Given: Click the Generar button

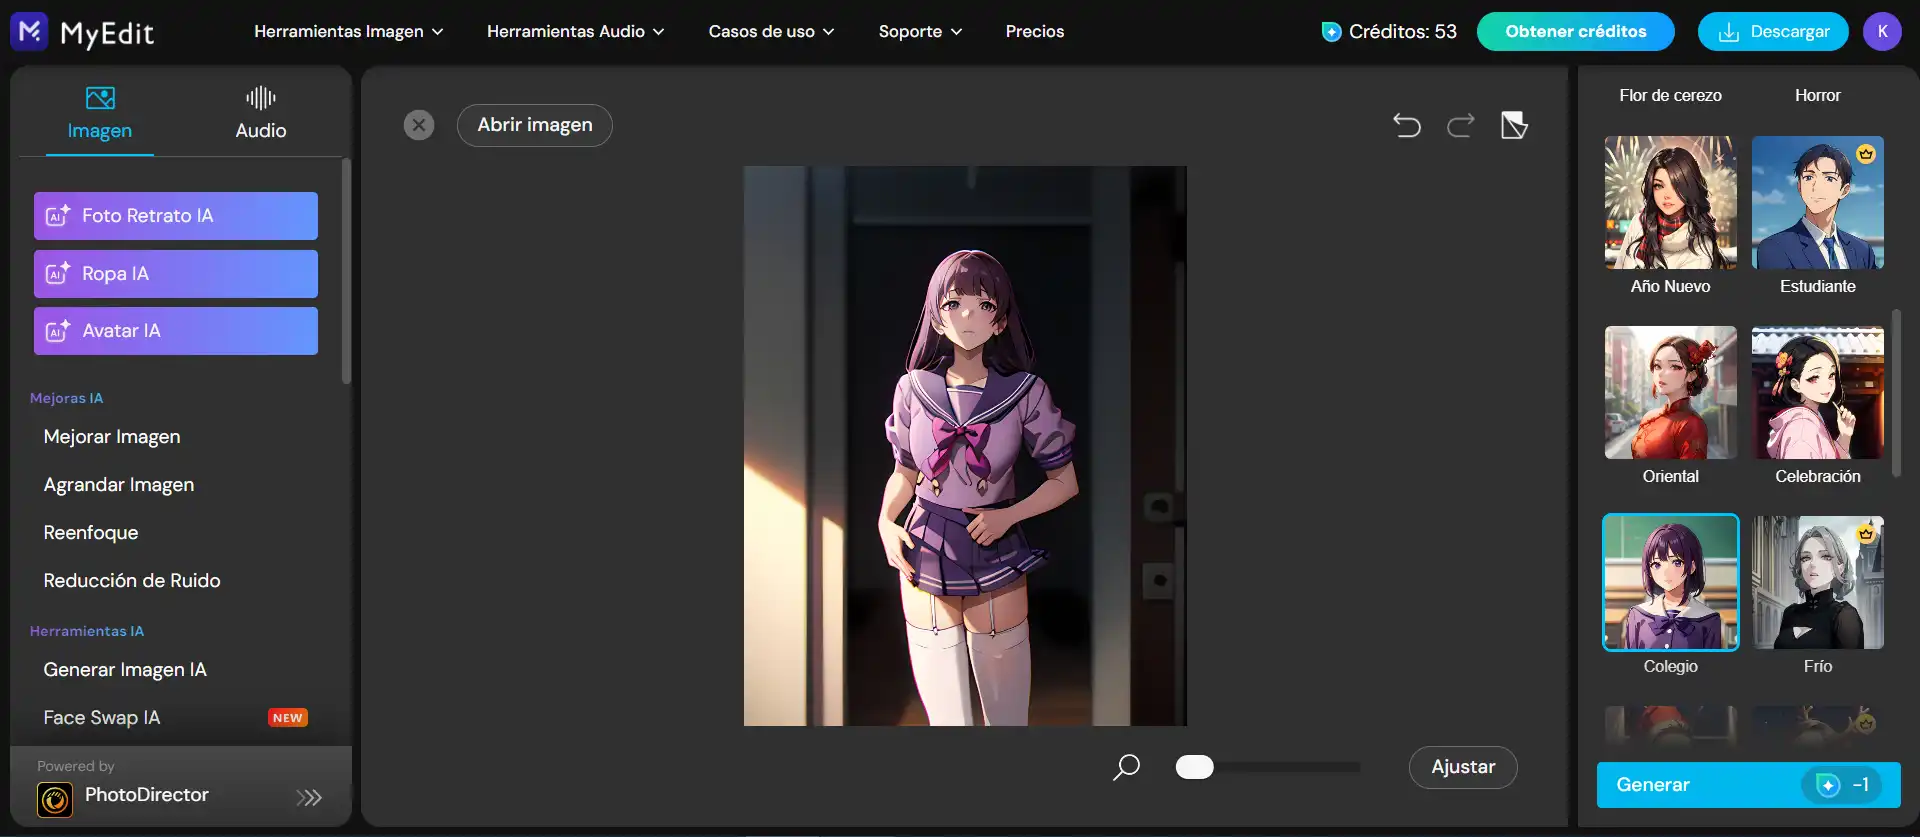Looking at the screenshot, I should pos(1749,785).
